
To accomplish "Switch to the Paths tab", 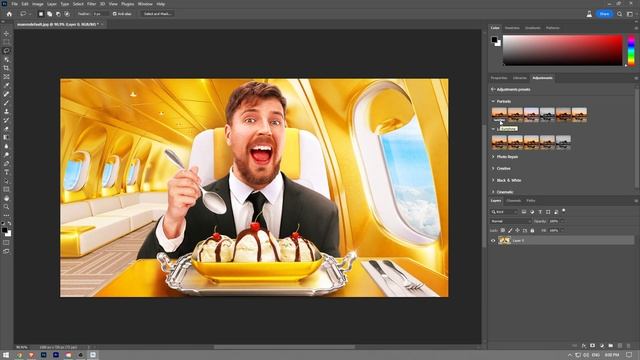I will click(x=531, y=201).
